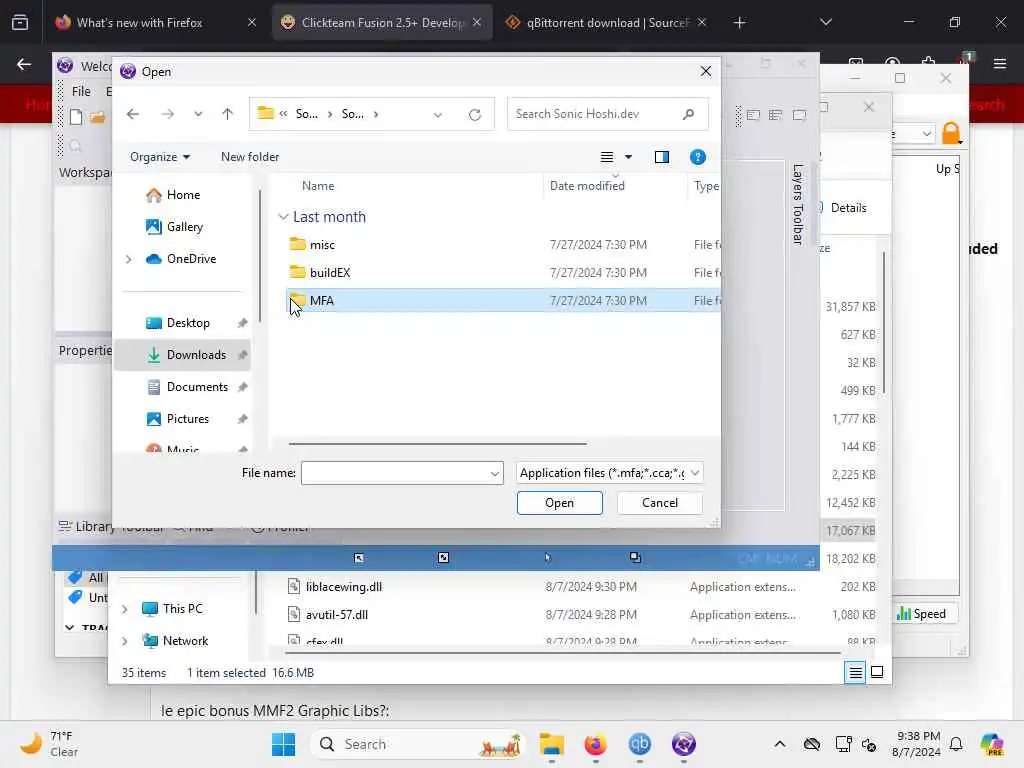Select OneDrive in navigation pane
Screen dimensions: 1024x768
pyautogui.click(x=181, y=259)
